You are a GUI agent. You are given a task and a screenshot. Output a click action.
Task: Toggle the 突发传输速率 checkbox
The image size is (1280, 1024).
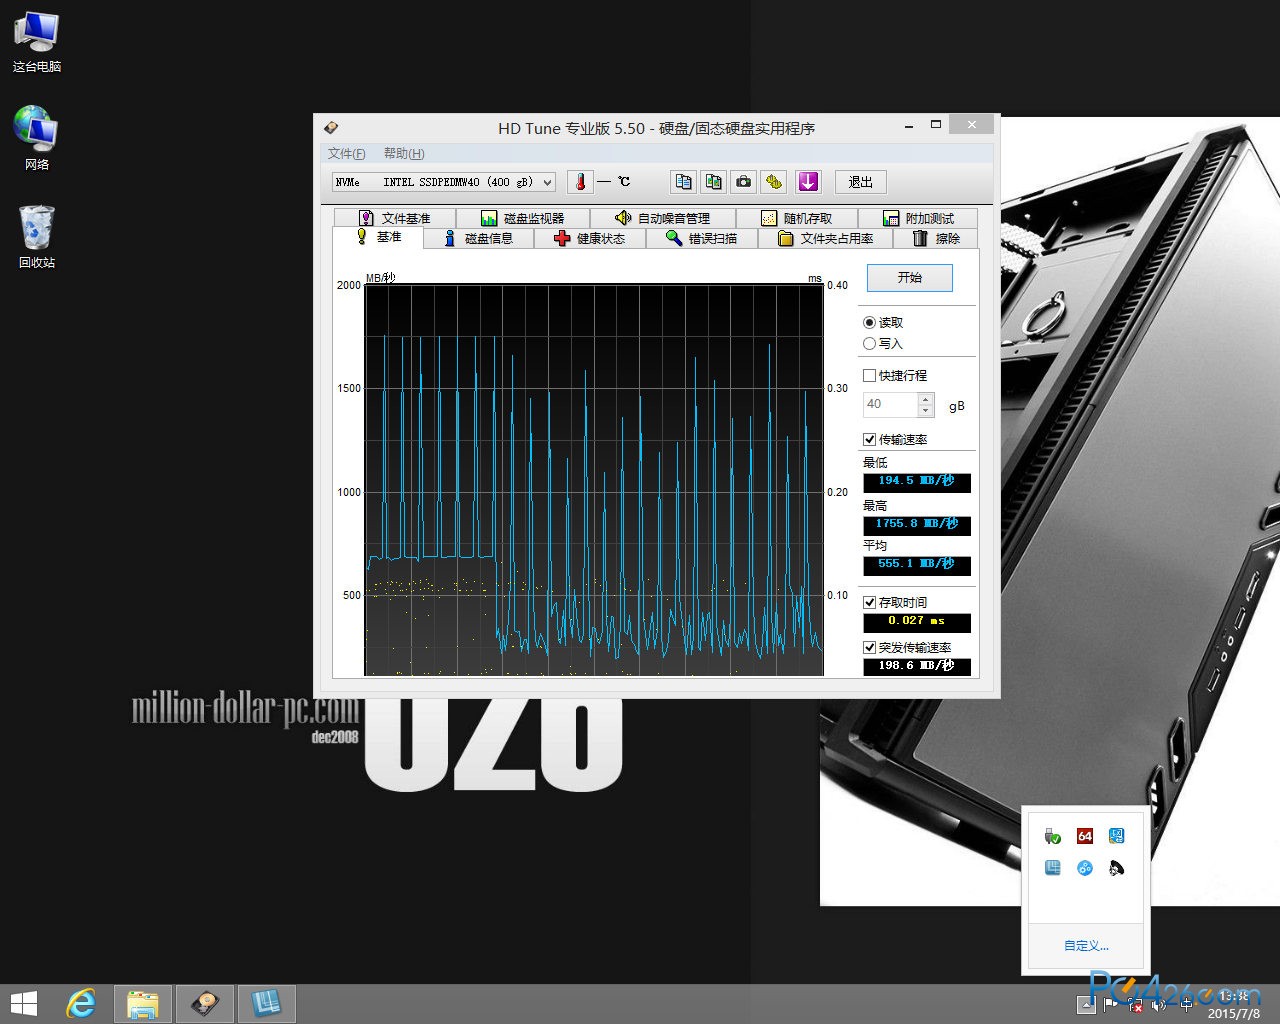pos(869,647)
